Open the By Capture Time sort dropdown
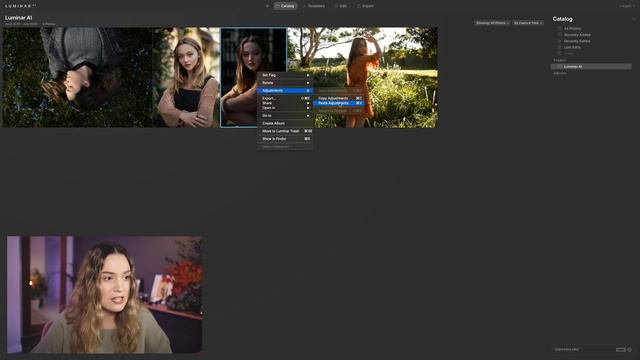The height and width of the screenshot is (360, 640). [528, 23]
